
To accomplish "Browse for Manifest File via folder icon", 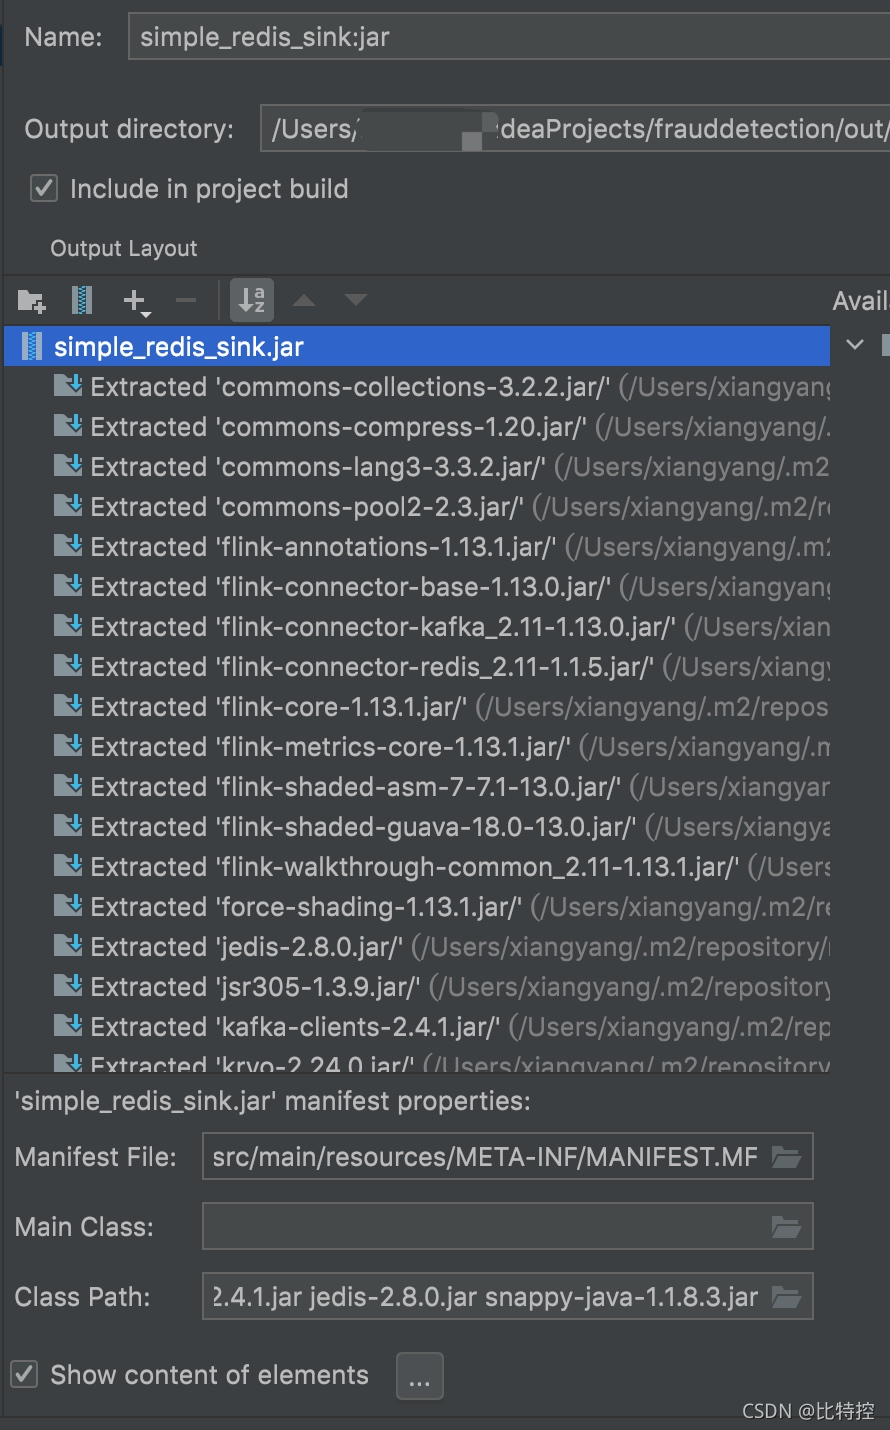I will [x=786, y=1157].
